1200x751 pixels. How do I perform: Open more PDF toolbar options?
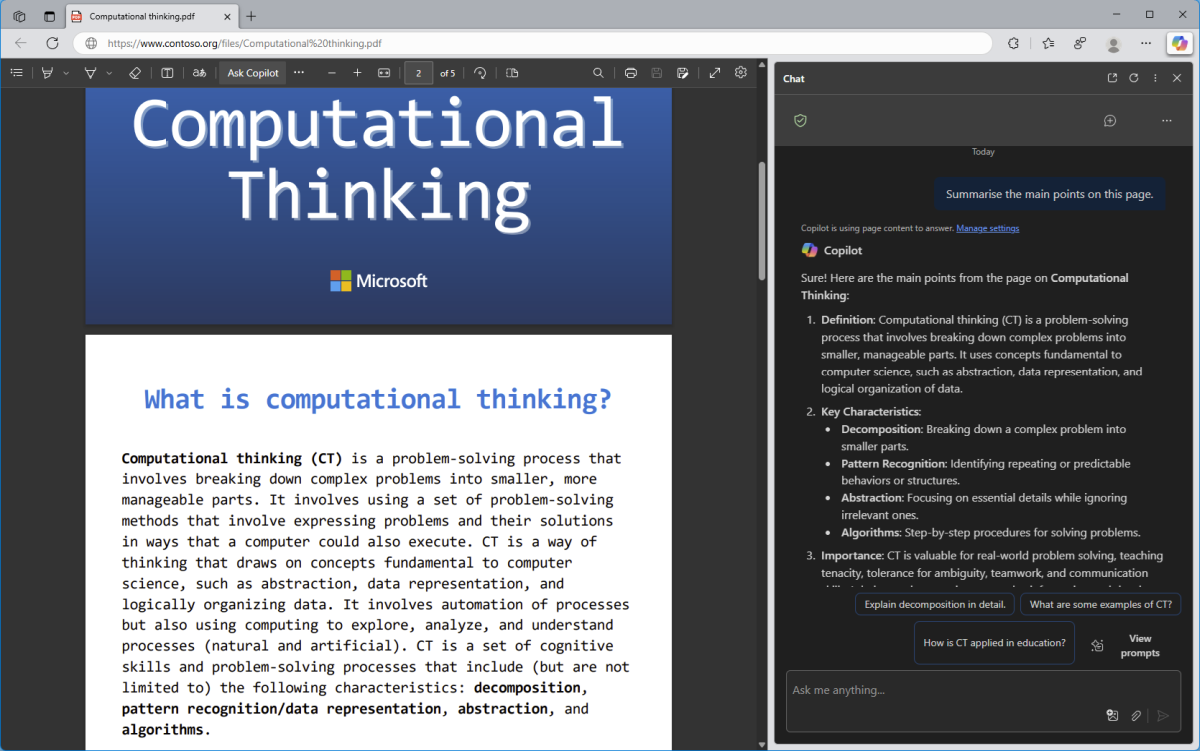298,73
